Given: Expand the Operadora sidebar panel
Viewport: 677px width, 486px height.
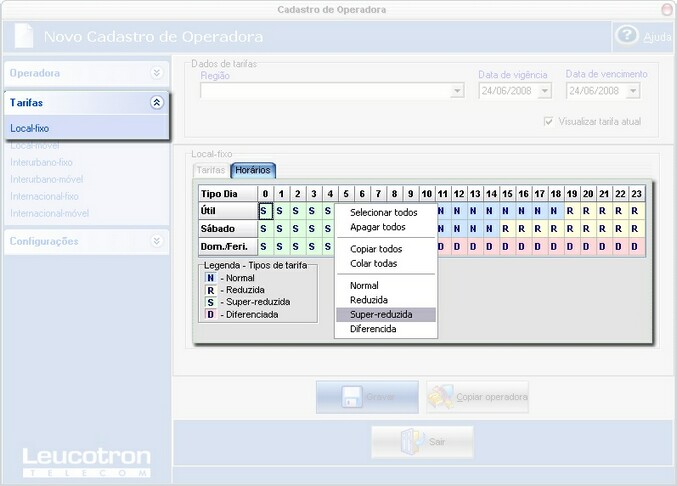Looking at the screenshot, I should tap(157, 73).
